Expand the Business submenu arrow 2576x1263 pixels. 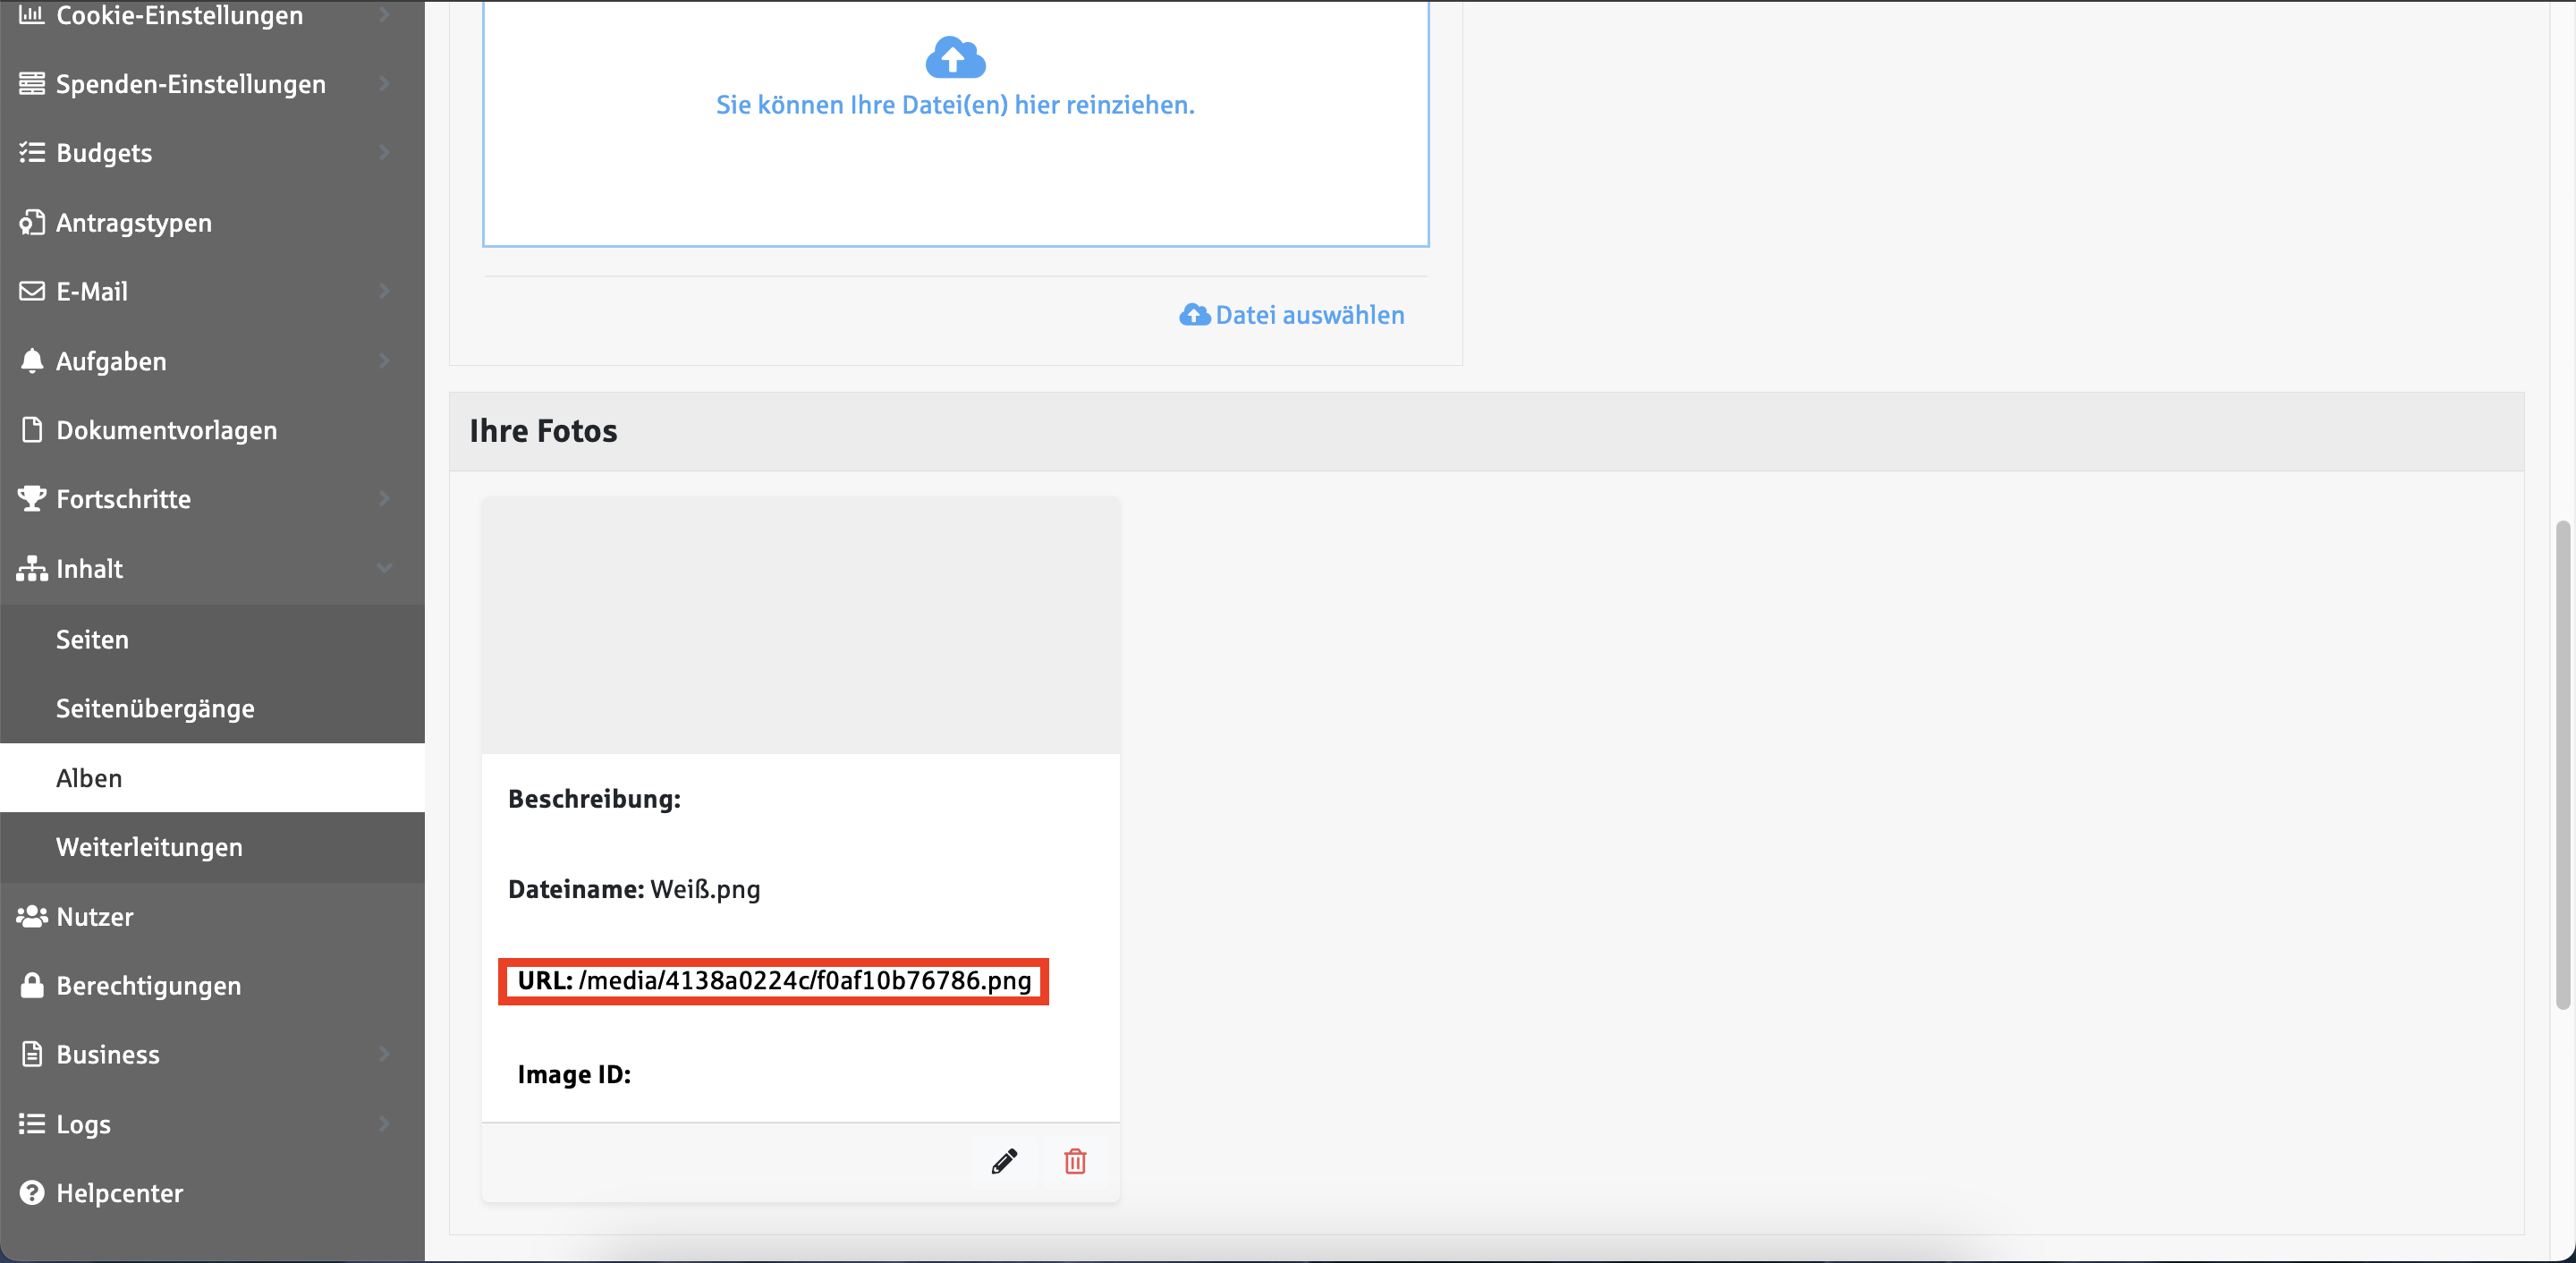coord(384,1054)
